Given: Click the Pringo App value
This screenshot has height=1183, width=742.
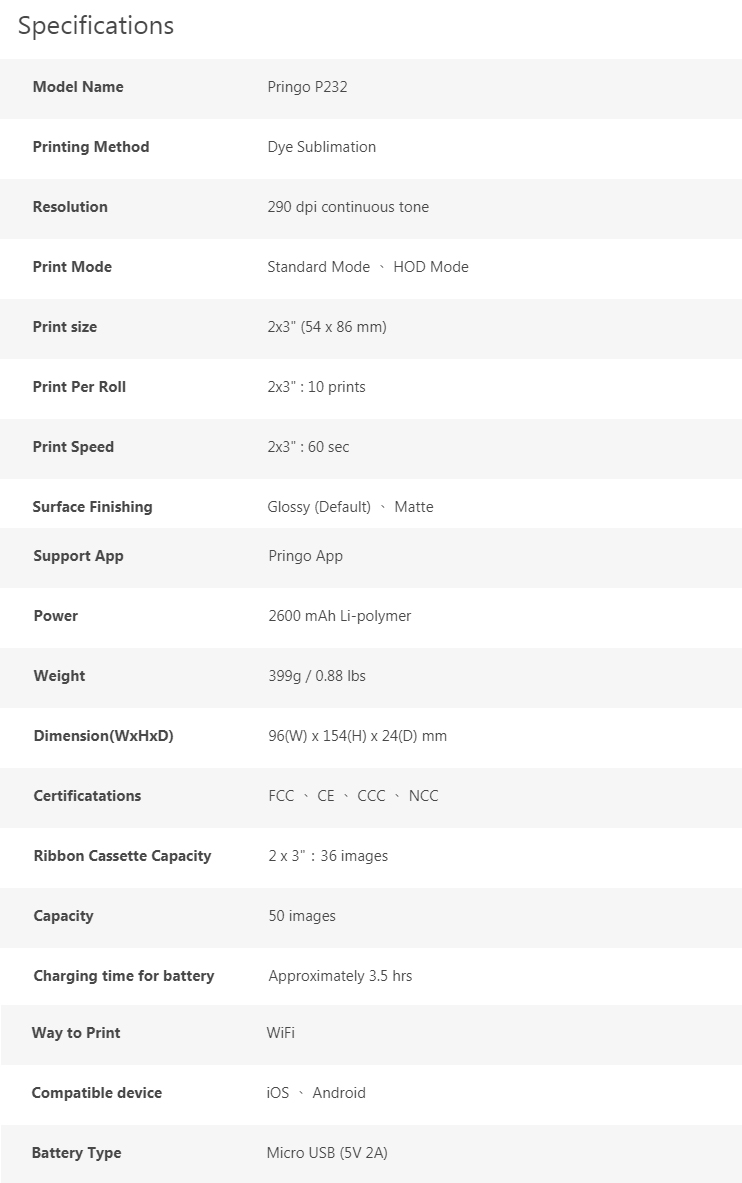Looking at the screenshot, I should point(306,556).
